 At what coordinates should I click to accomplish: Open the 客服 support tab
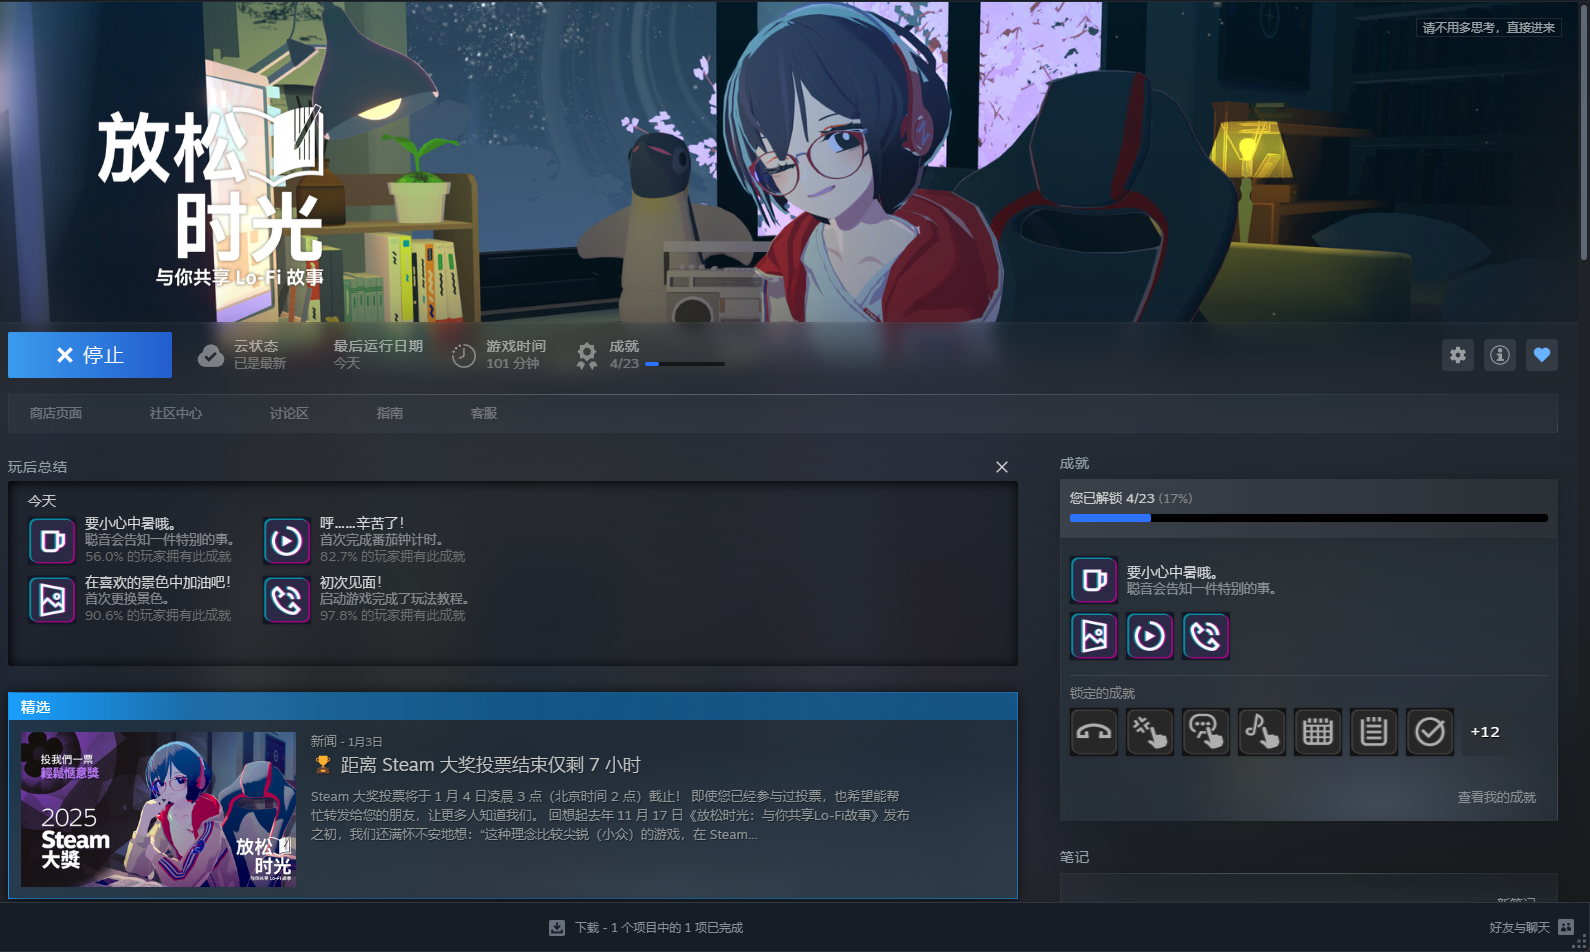click(484, 413)
